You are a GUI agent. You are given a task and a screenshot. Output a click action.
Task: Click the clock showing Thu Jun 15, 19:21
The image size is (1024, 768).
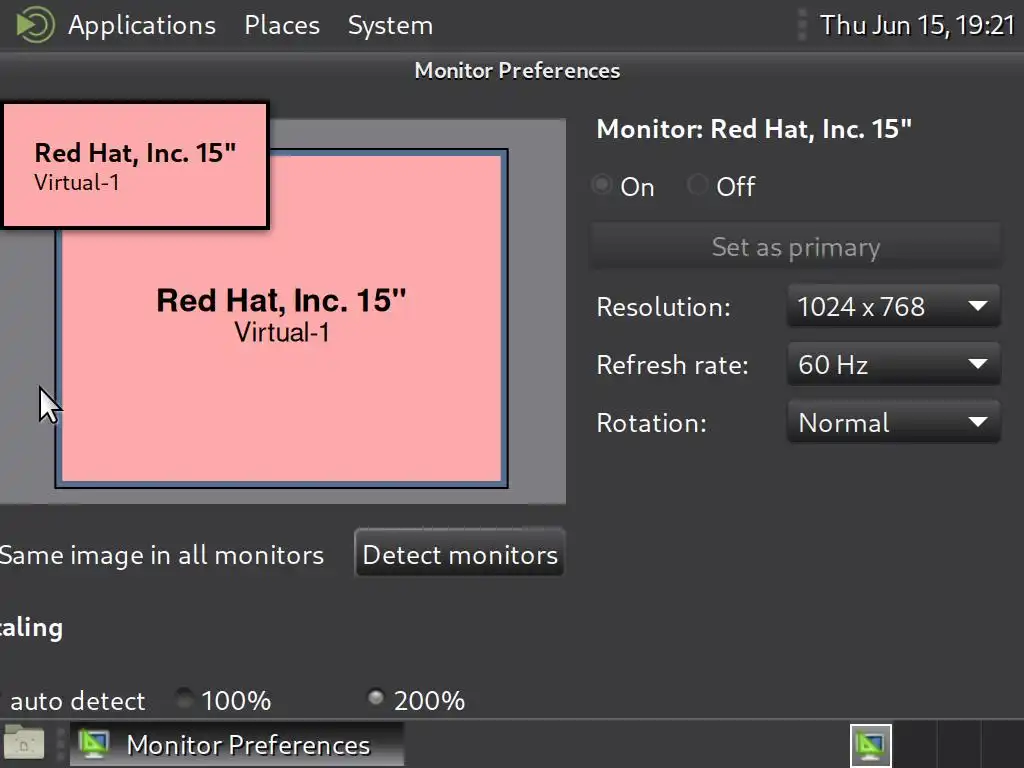(x=917, y=25)
